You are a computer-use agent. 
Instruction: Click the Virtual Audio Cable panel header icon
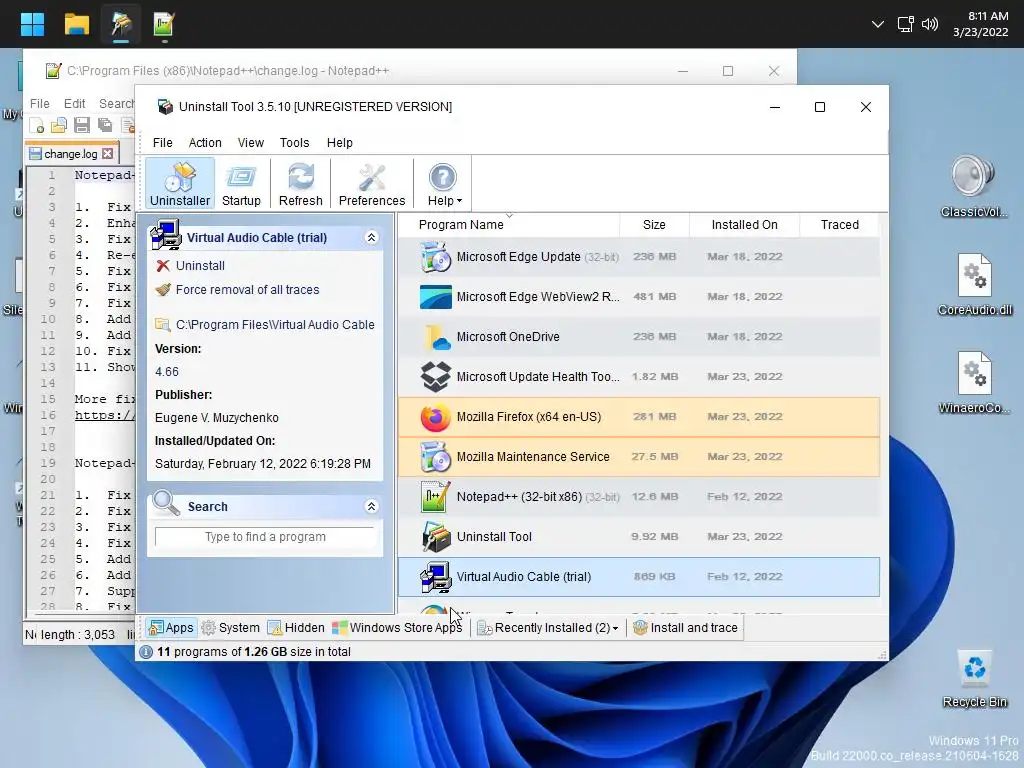[x=165, y=236]
